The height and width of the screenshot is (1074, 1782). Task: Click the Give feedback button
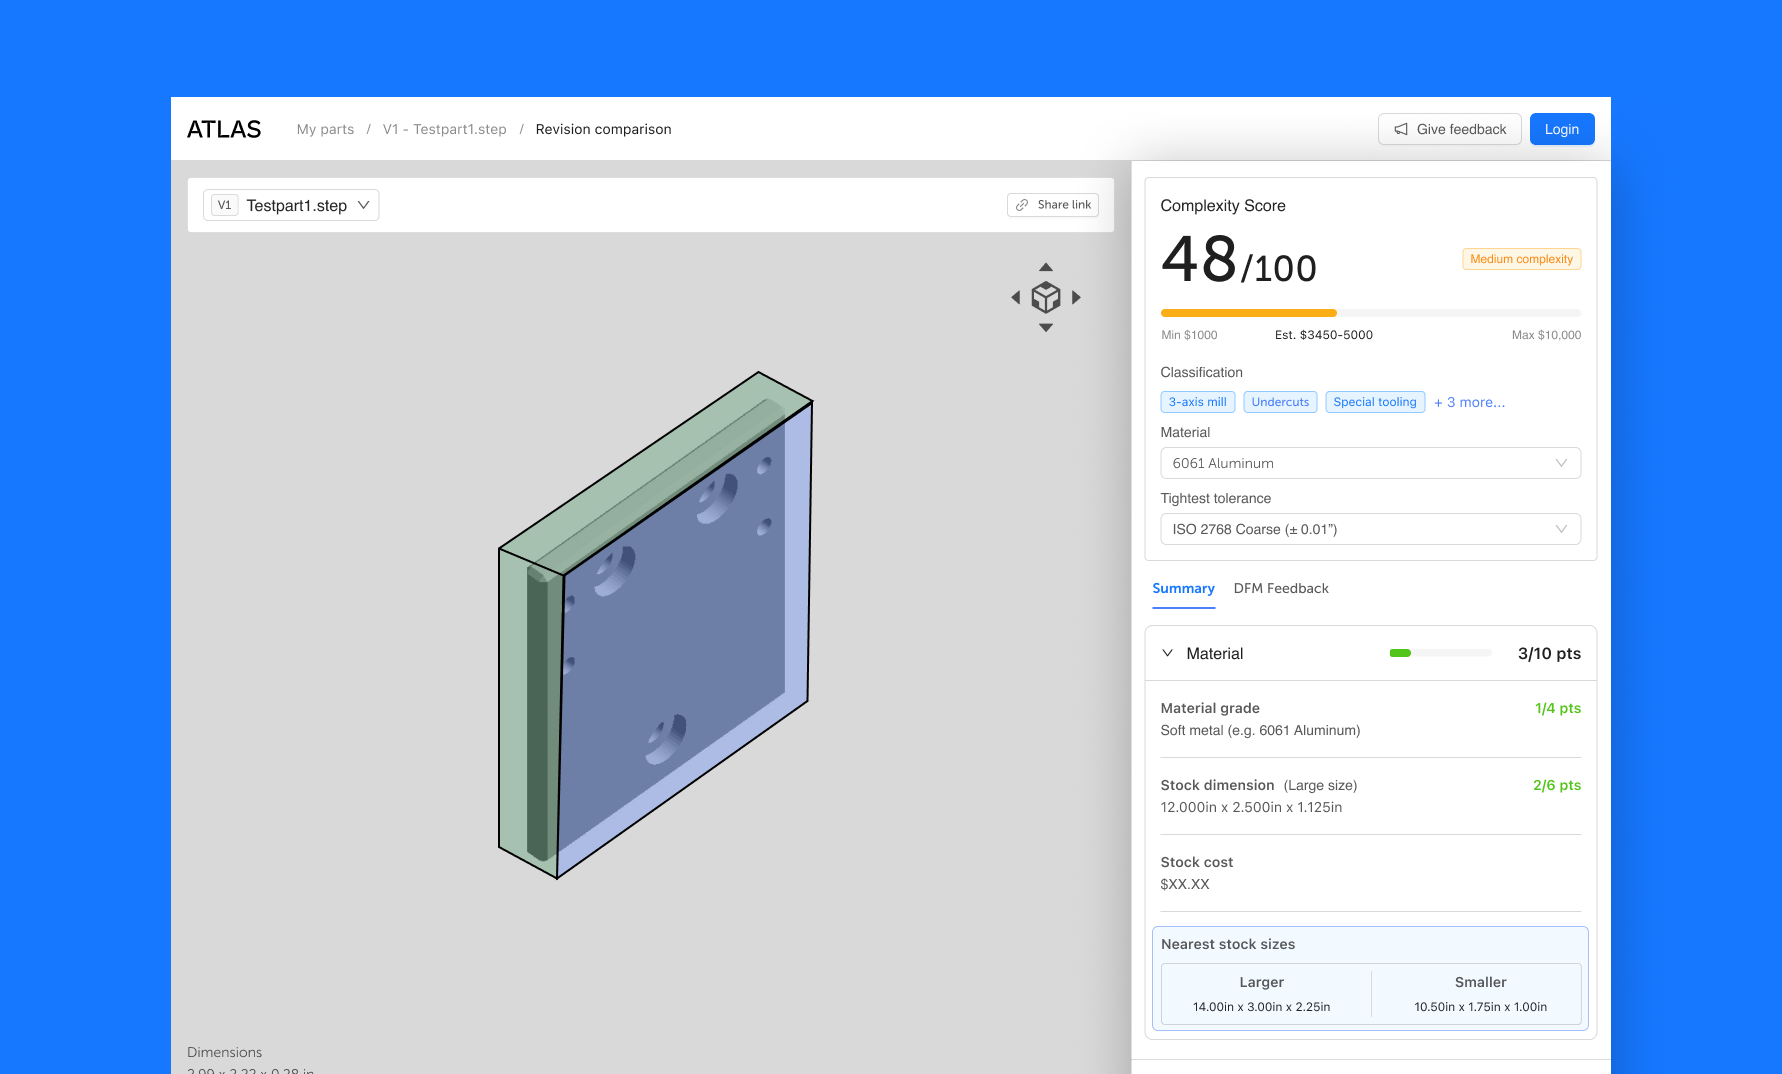[x=1449, y=129]
